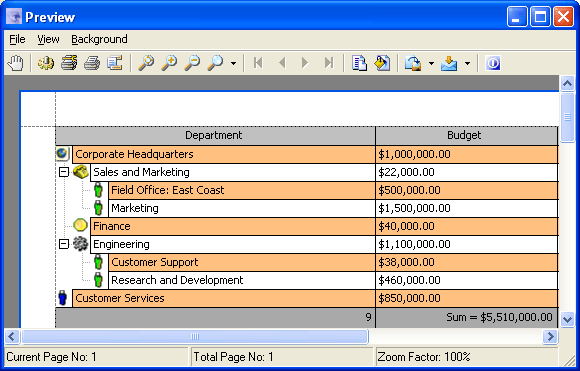
Task: Click the horizontal scrollbar left arrow
Action: [x=12, y=337]
